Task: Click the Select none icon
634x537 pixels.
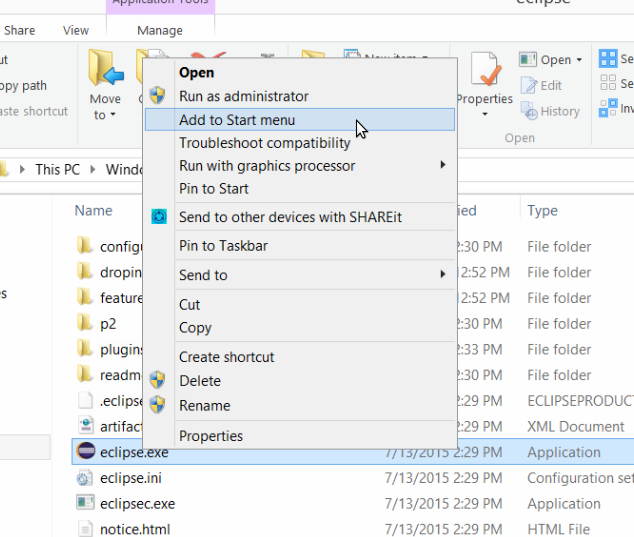Action: tap(608, 83)
